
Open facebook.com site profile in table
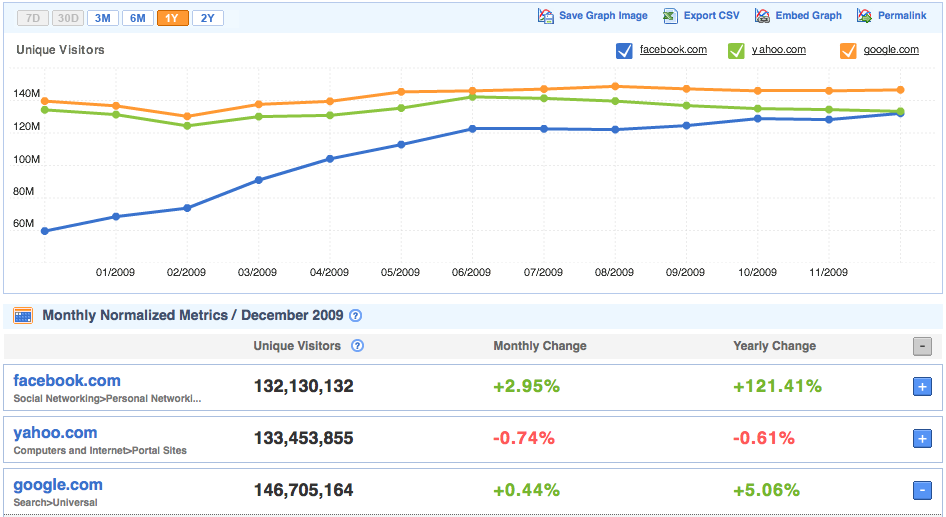point(67,381)
